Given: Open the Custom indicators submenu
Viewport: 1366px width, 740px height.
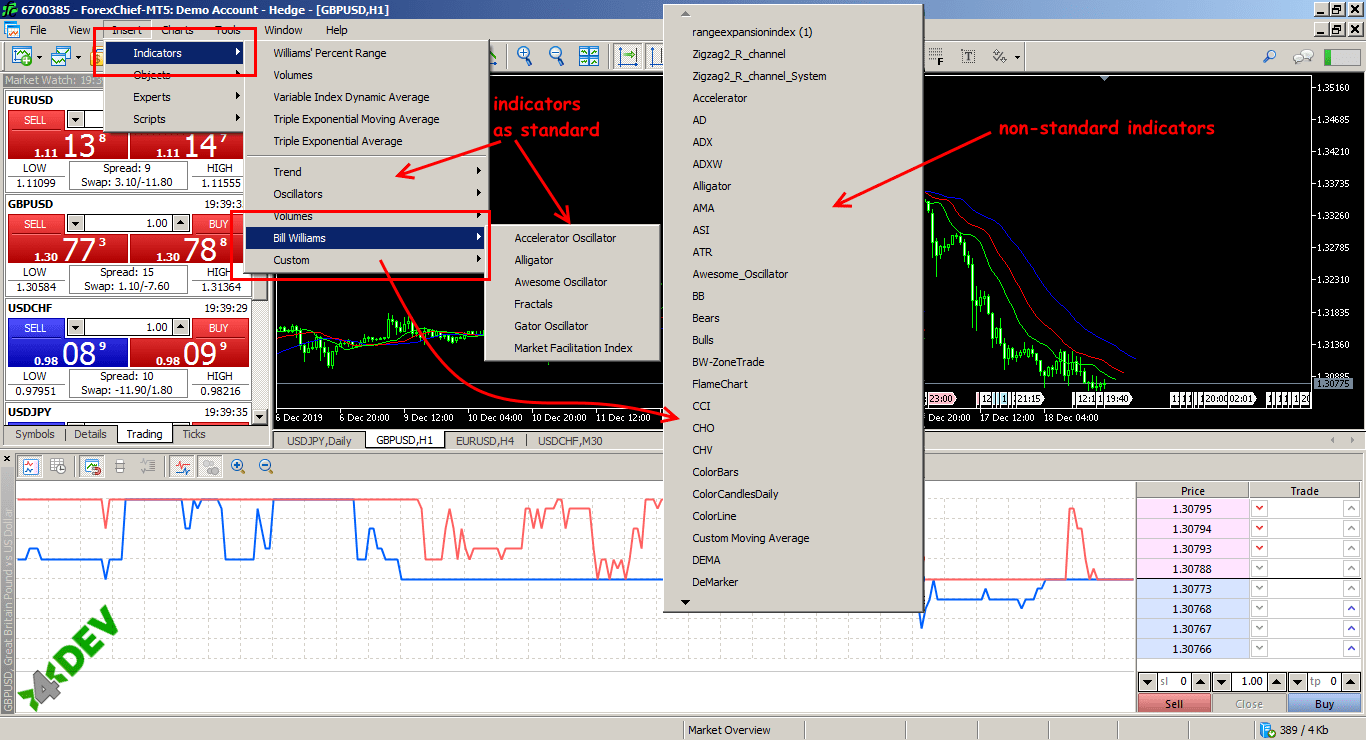Looking at the screenshot, I should (366, 260).
